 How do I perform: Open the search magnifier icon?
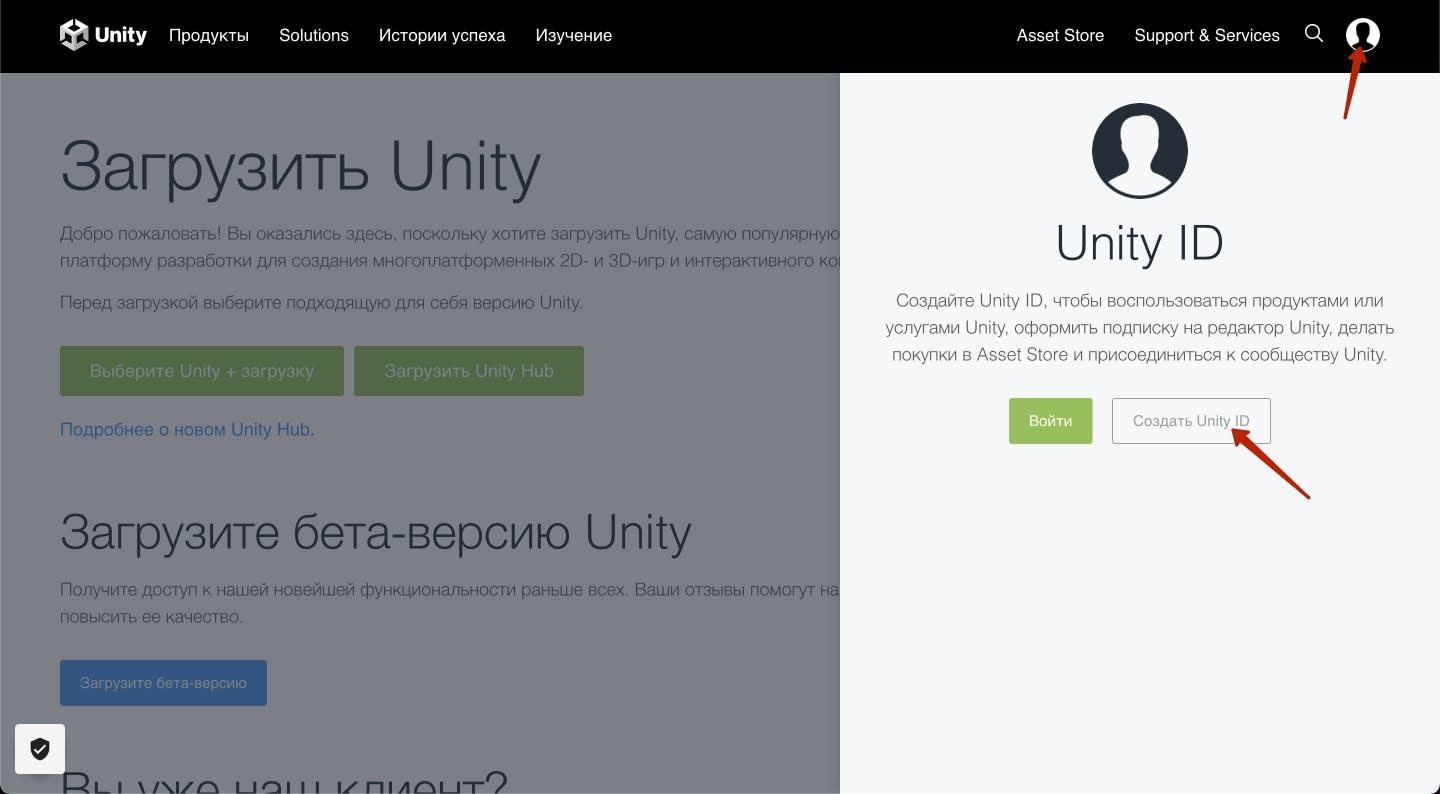[x=1314, y=34]
